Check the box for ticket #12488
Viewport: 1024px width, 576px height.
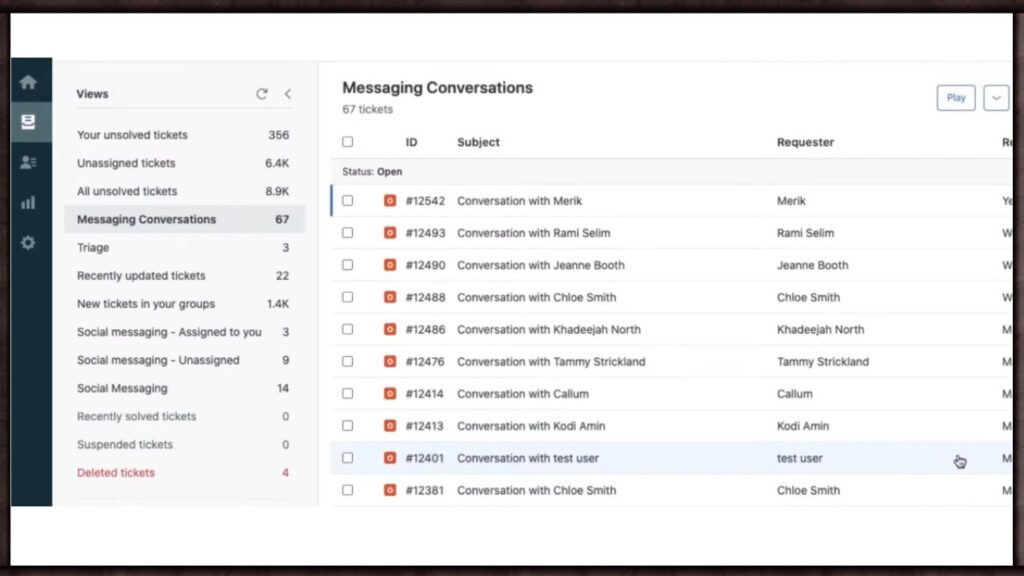coord(347,297)
